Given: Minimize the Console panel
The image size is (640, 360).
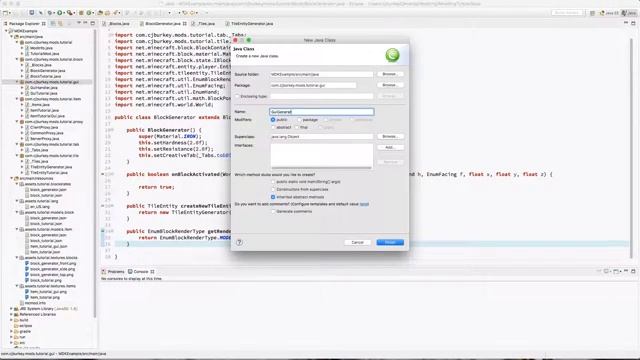Looking at the screenshot, I should pos(626,271).
